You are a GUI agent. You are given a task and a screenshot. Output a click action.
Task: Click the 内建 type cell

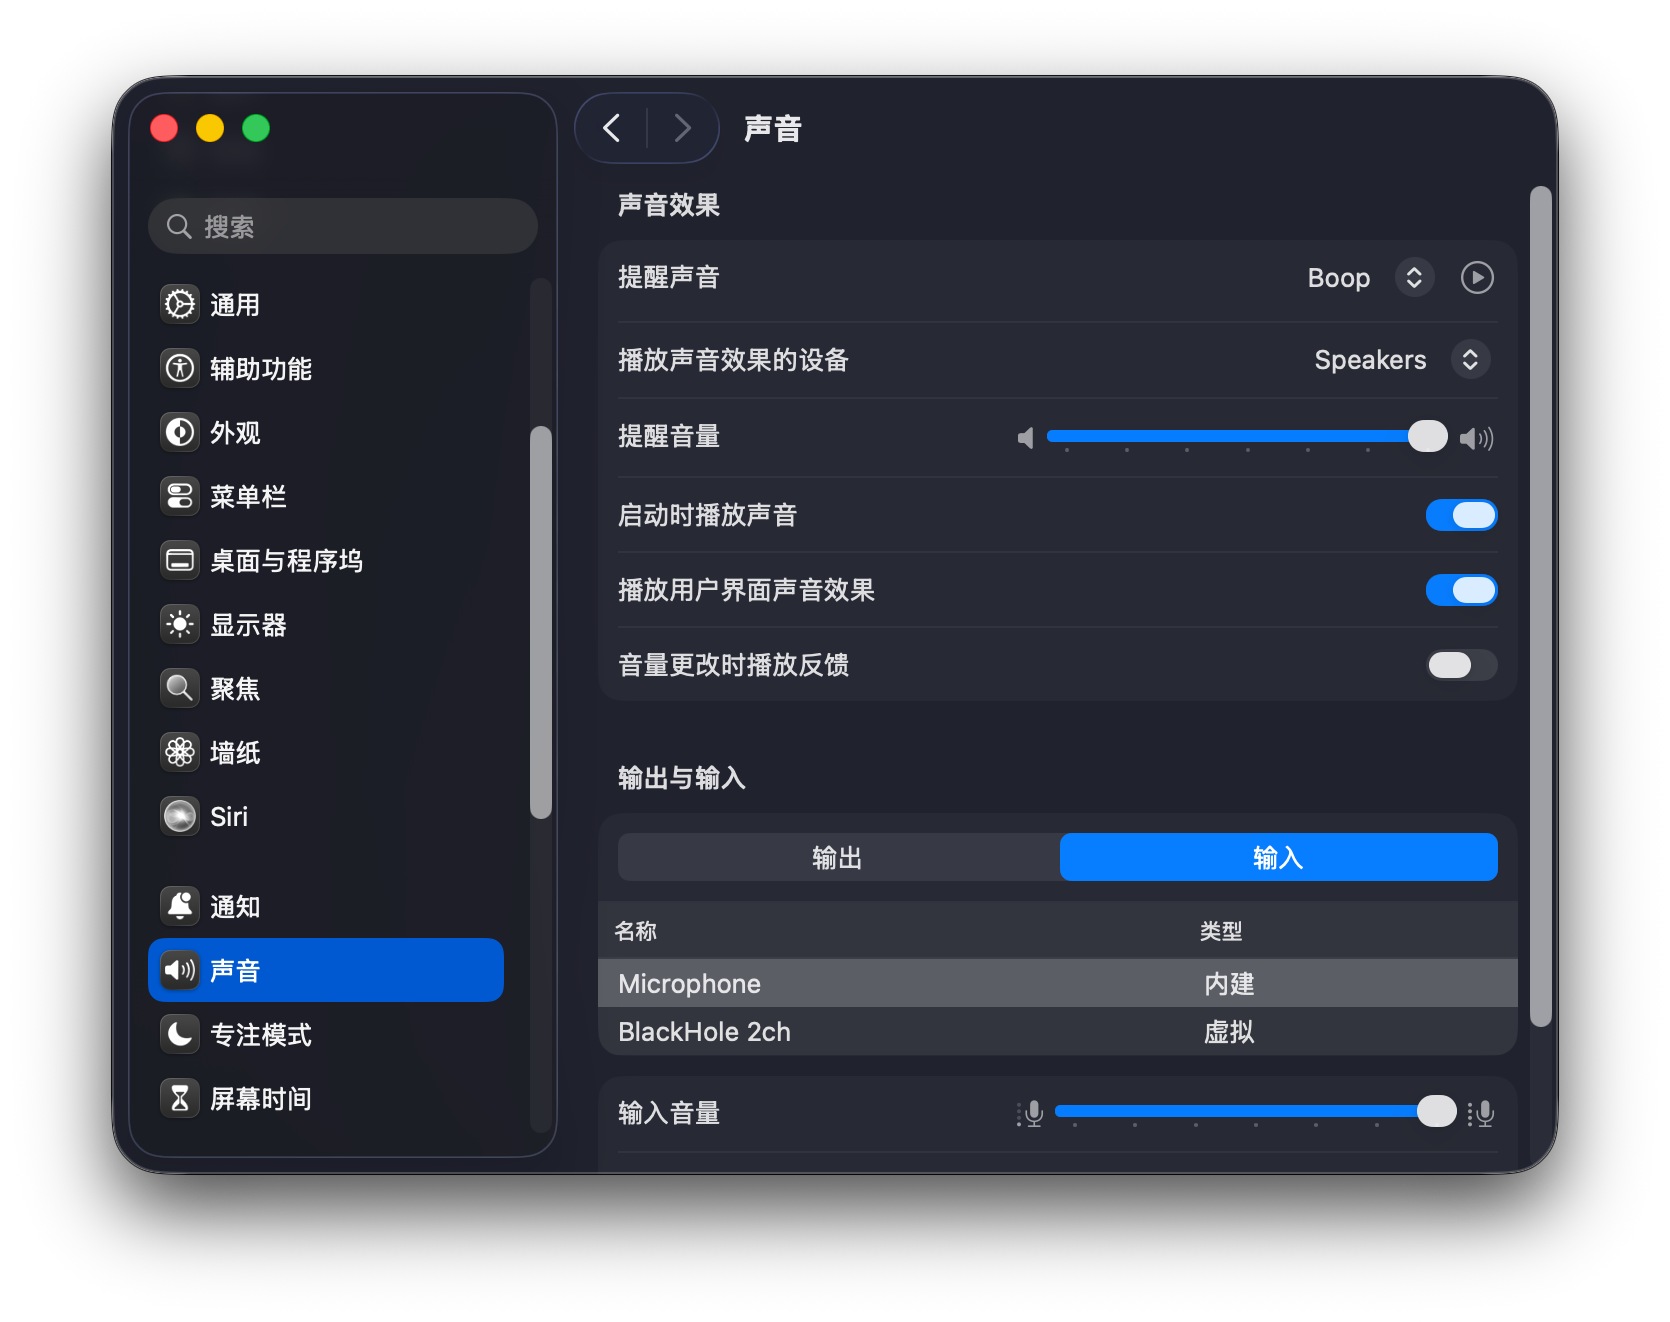(x=1229, y=984)
